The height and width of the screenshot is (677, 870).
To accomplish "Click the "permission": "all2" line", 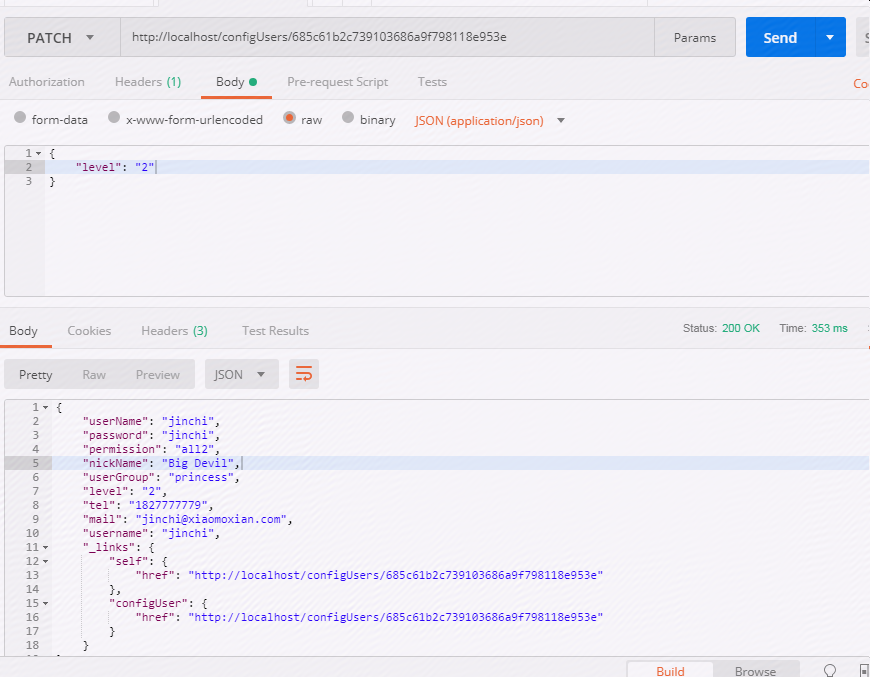I will pyautogui.click(x=151, y=449).
